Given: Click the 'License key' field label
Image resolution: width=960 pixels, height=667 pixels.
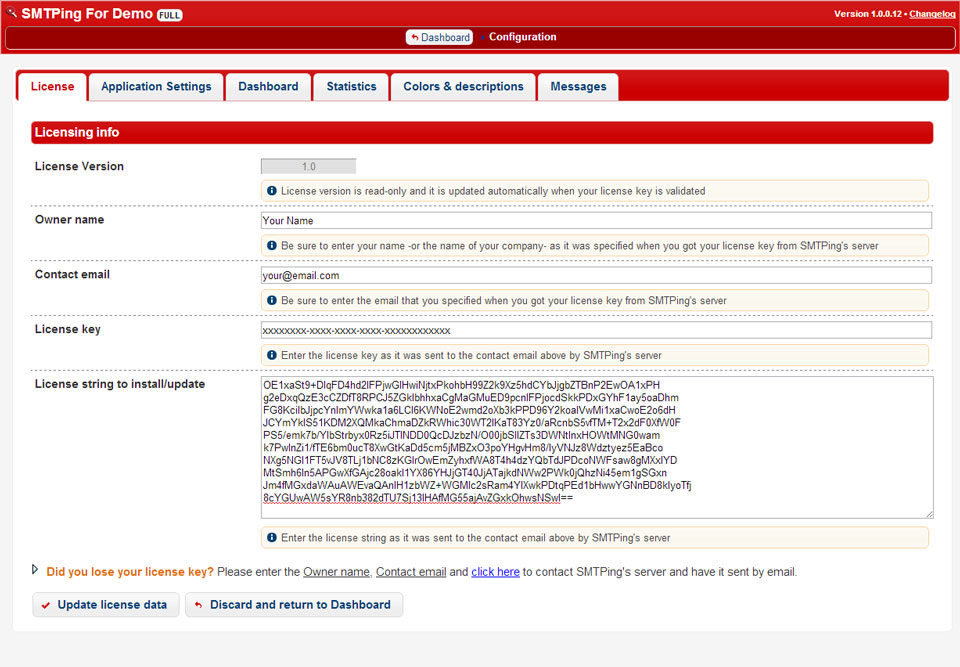Looking at the screenshot, I should [67, 330].
